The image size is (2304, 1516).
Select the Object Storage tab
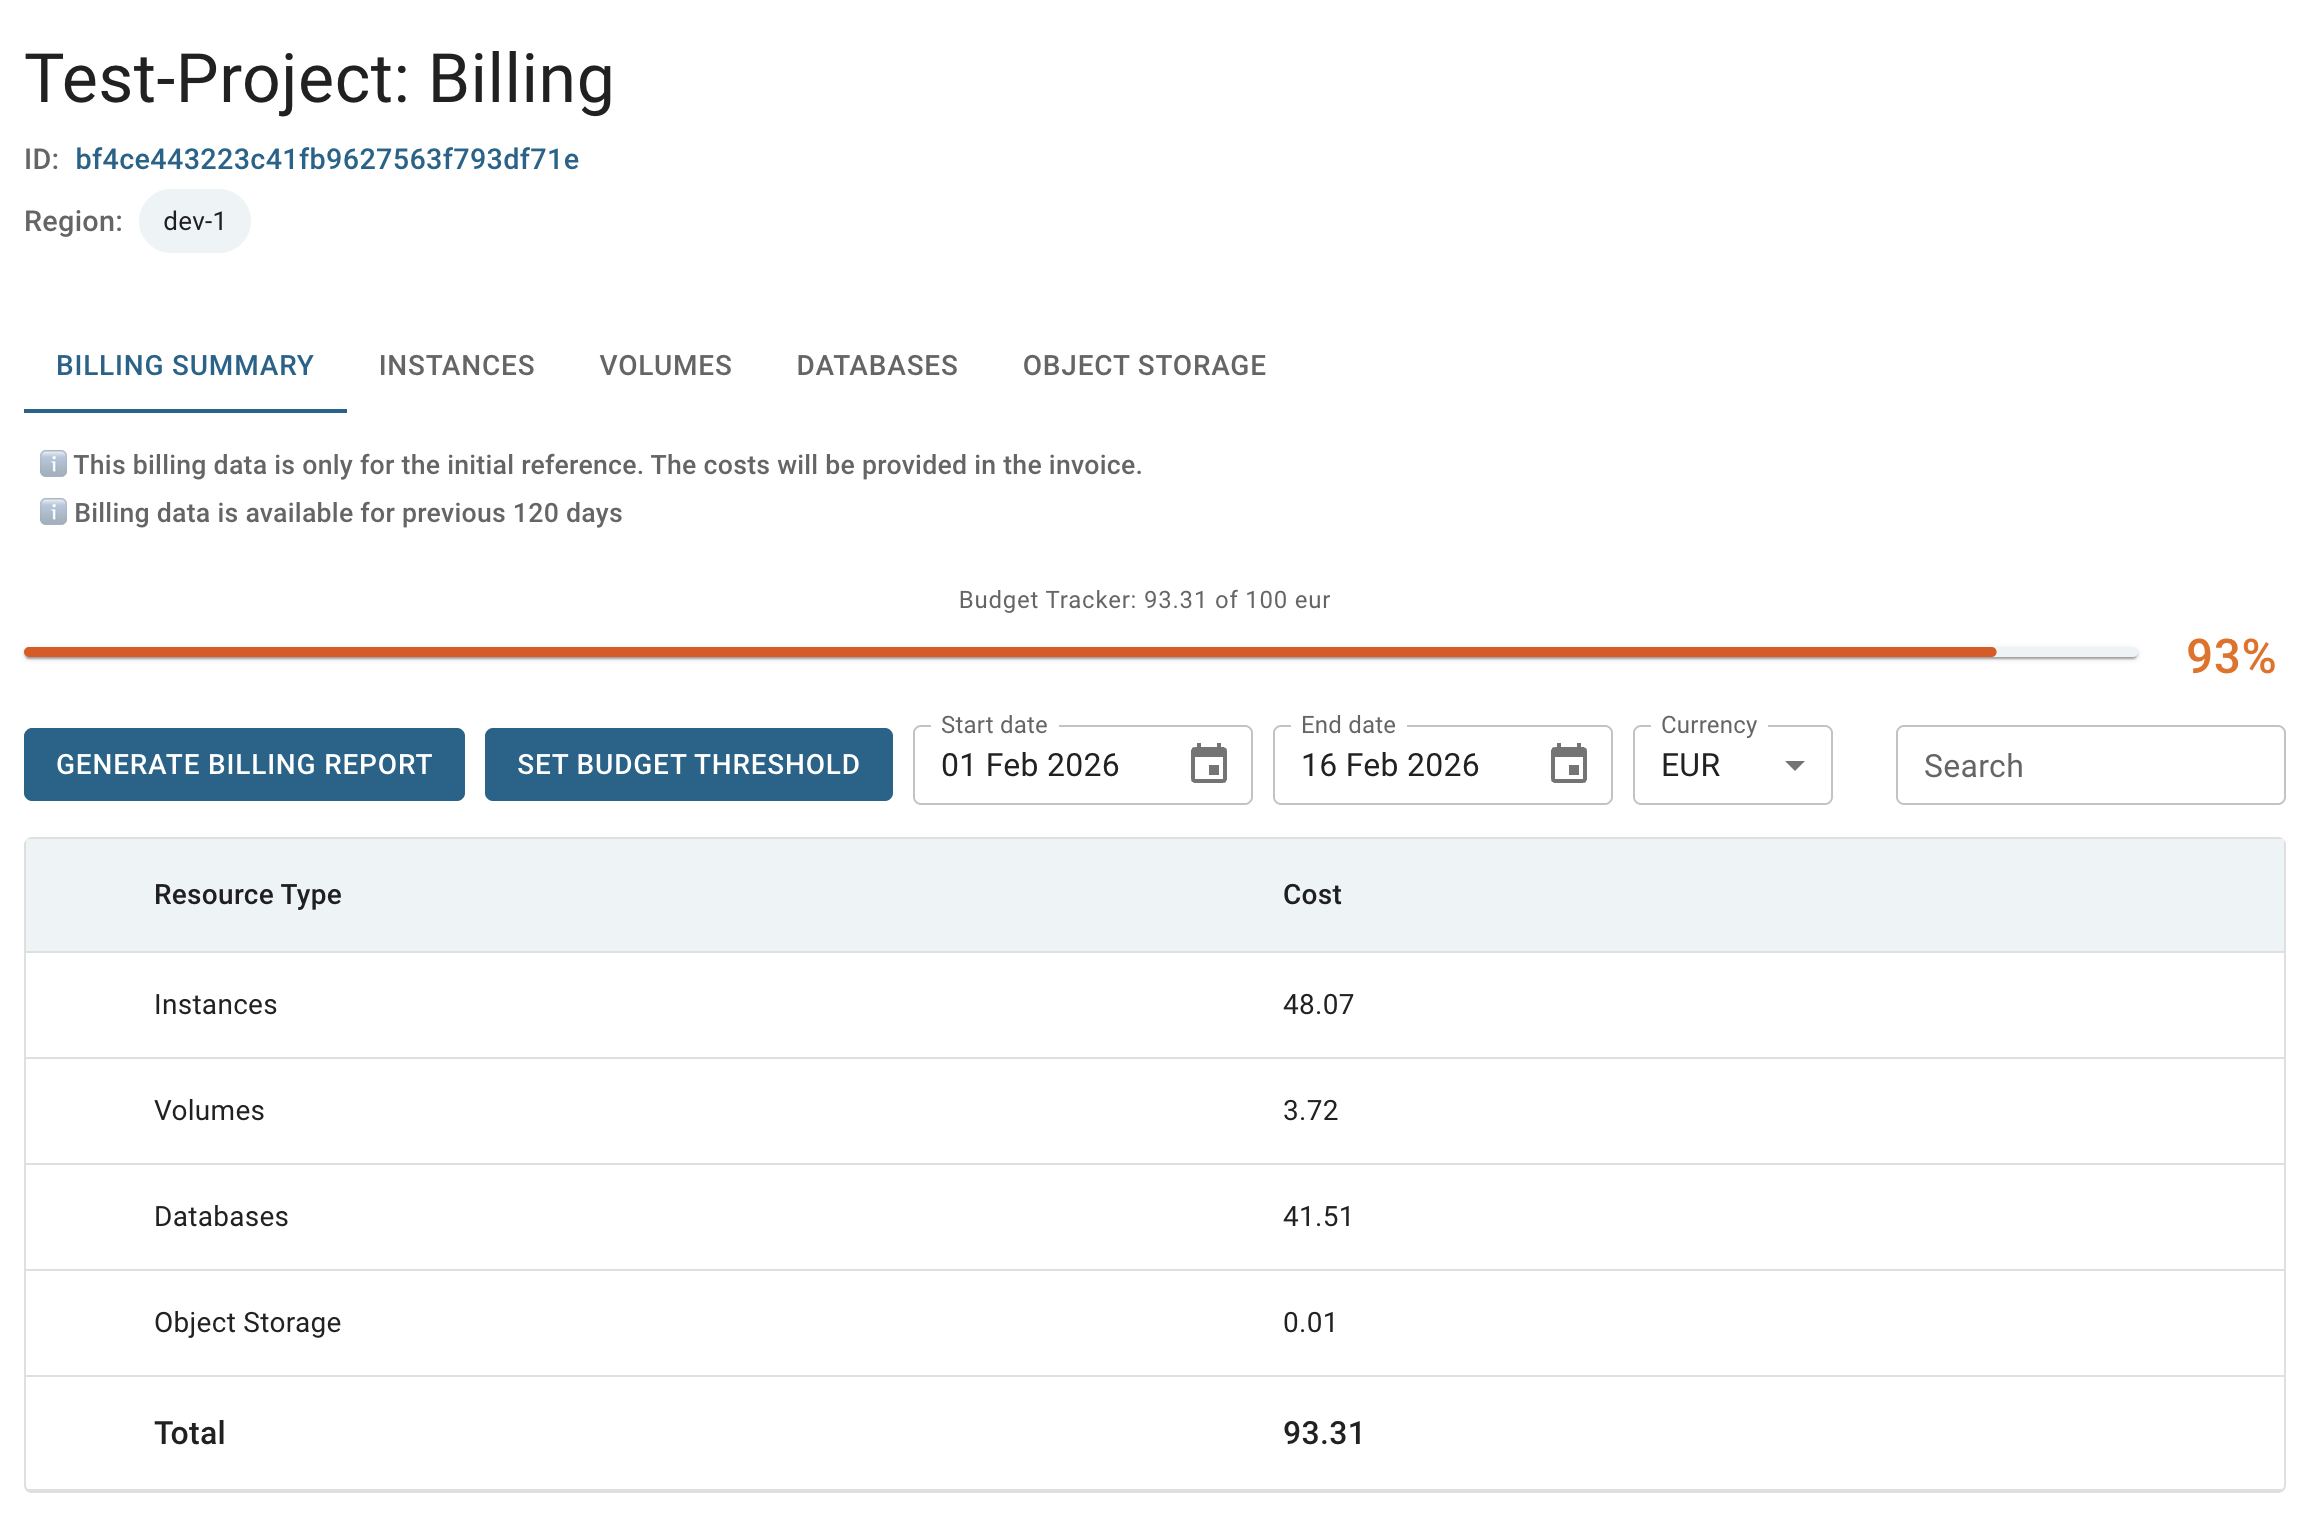1144,366
